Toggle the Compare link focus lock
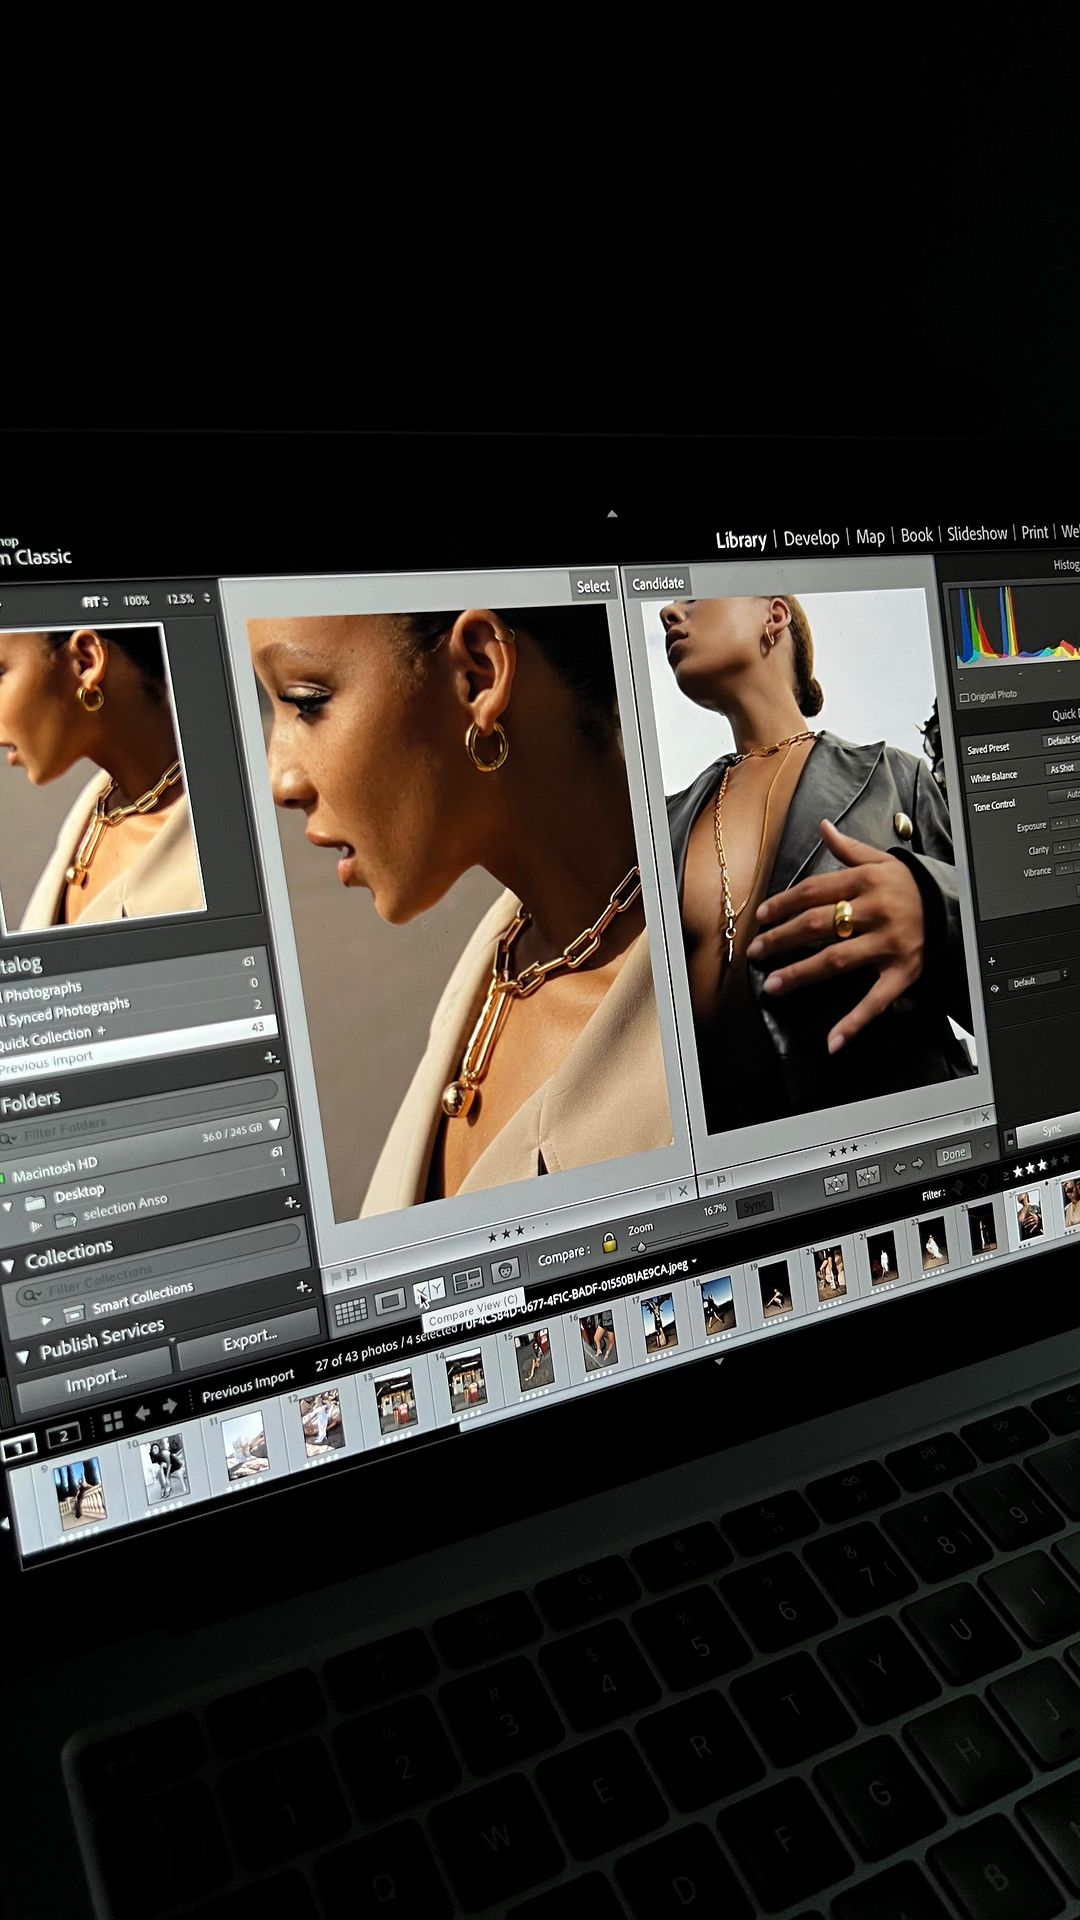Image resolution: width=1080 pixels, height=1920 pixels. (x=609, y=1242)
